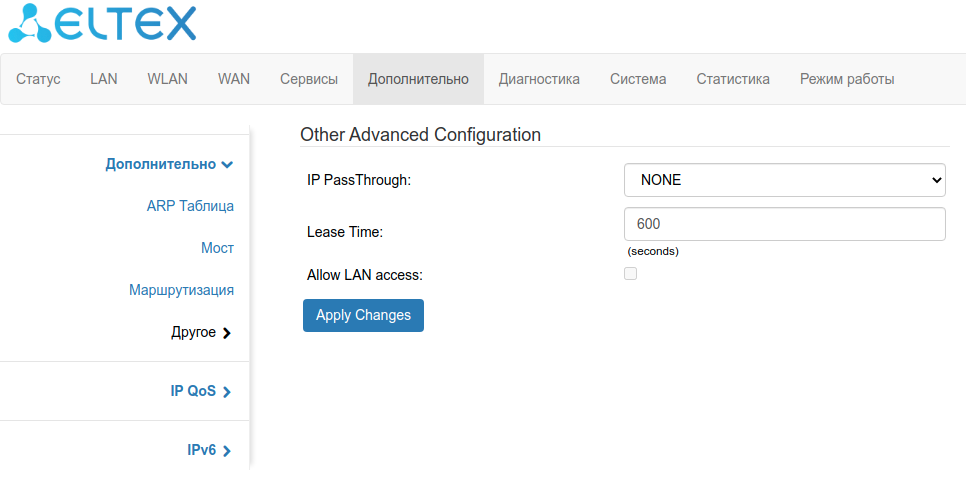The width and height of the screenshot is (966, 484).
Task: Go to the WLAN tab
Action: (167, 79)
